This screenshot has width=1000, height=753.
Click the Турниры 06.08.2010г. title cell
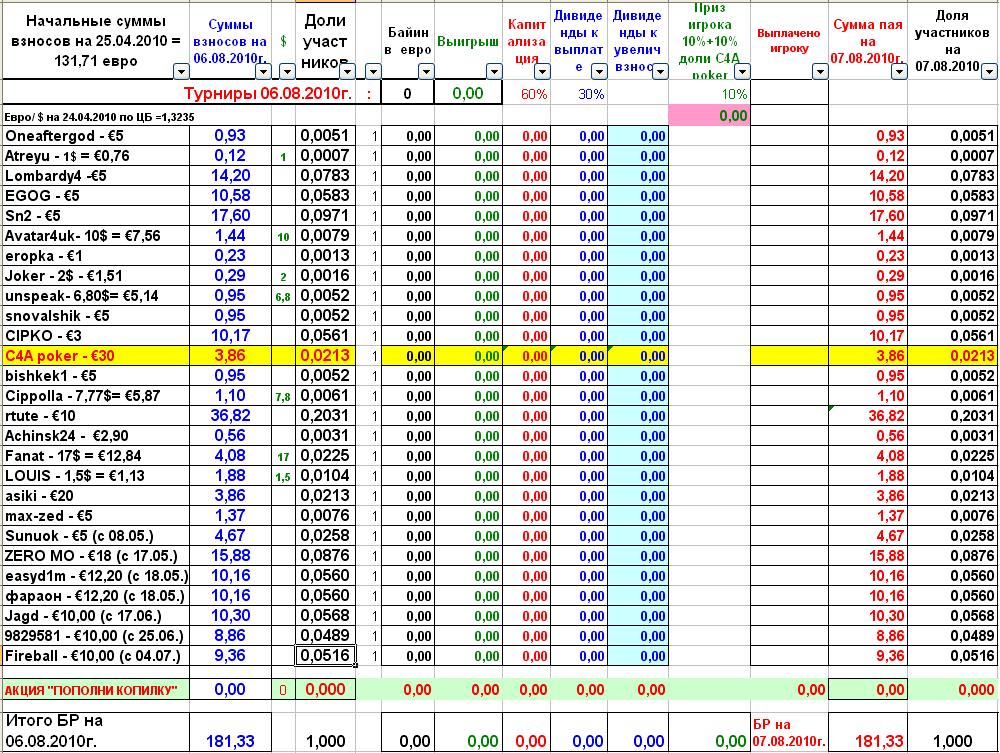[268, 94]
